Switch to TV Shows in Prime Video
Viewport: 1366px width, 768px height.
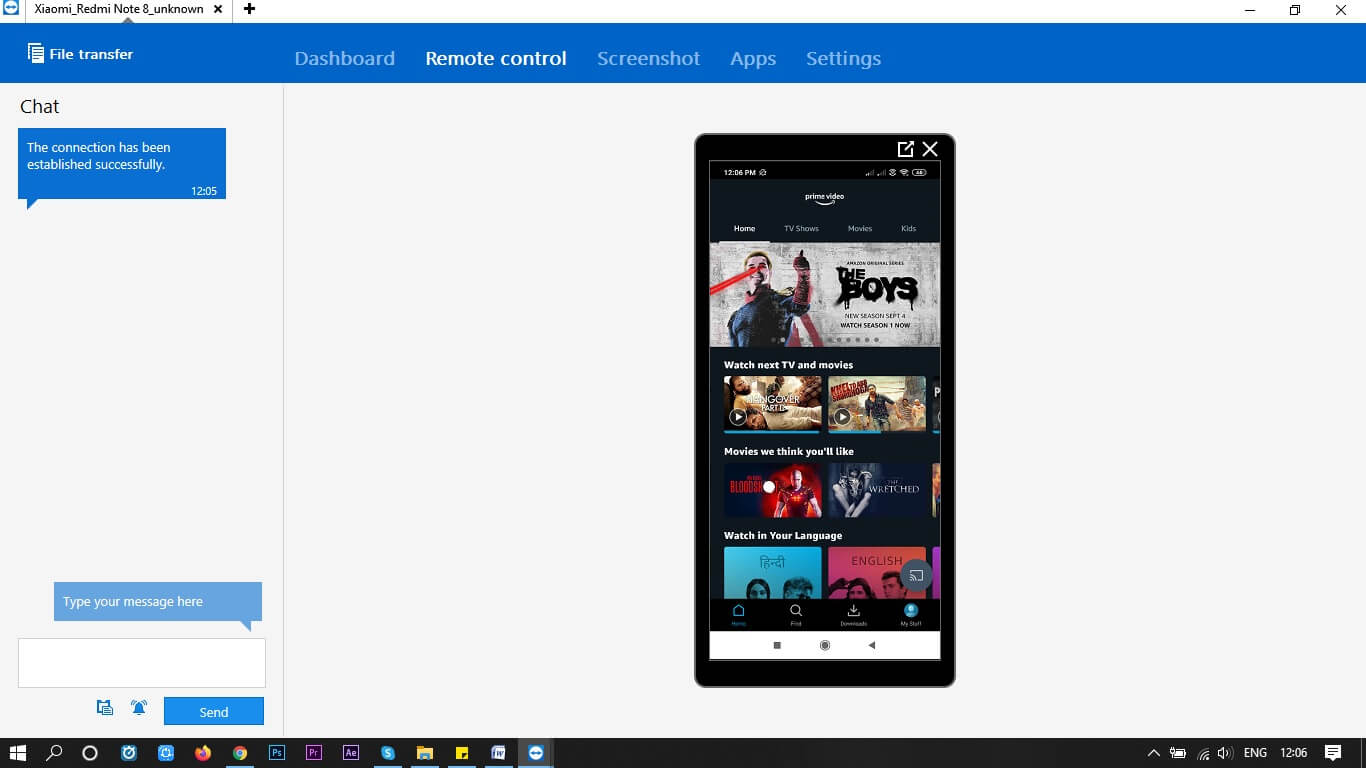801,228
